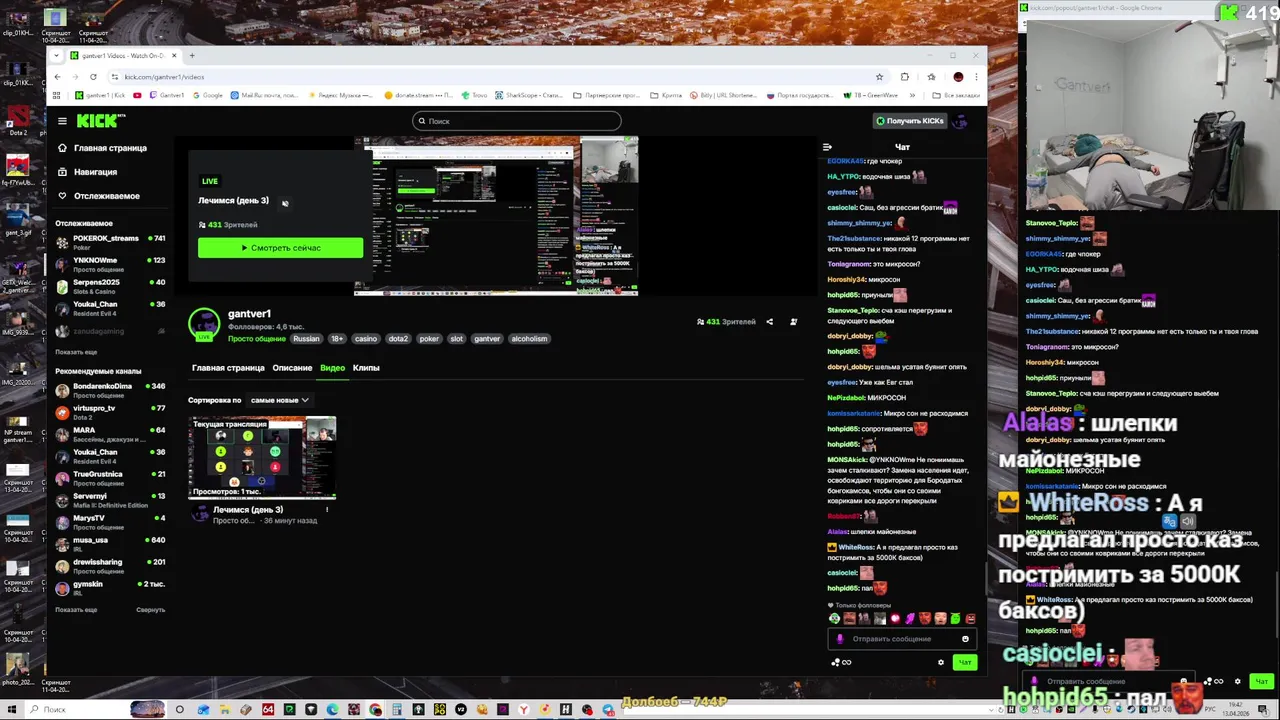Click the Chrome back arrow
Screen dimensions: 1280x720
(x=58, y=77)
